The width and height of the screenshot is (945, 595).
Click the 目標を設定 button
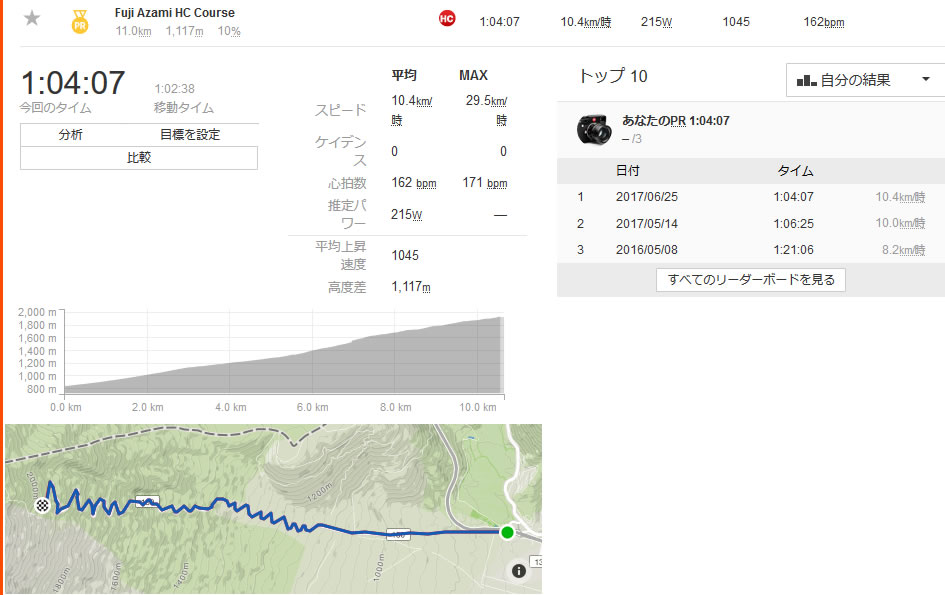190,135
